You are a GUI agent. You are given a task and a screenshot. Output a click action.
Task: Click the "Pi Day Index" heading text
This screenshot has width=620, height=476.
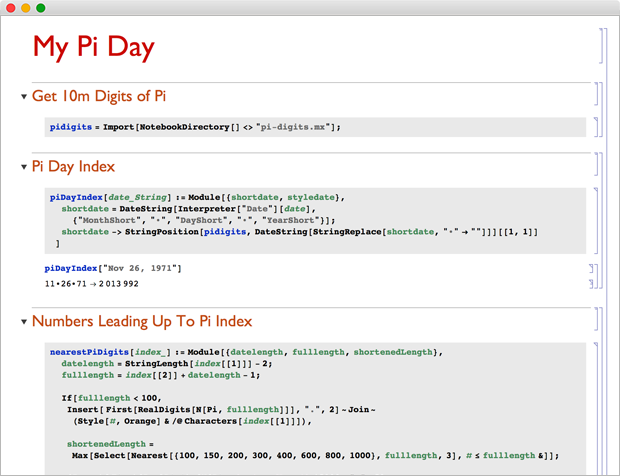pos(73,166)
